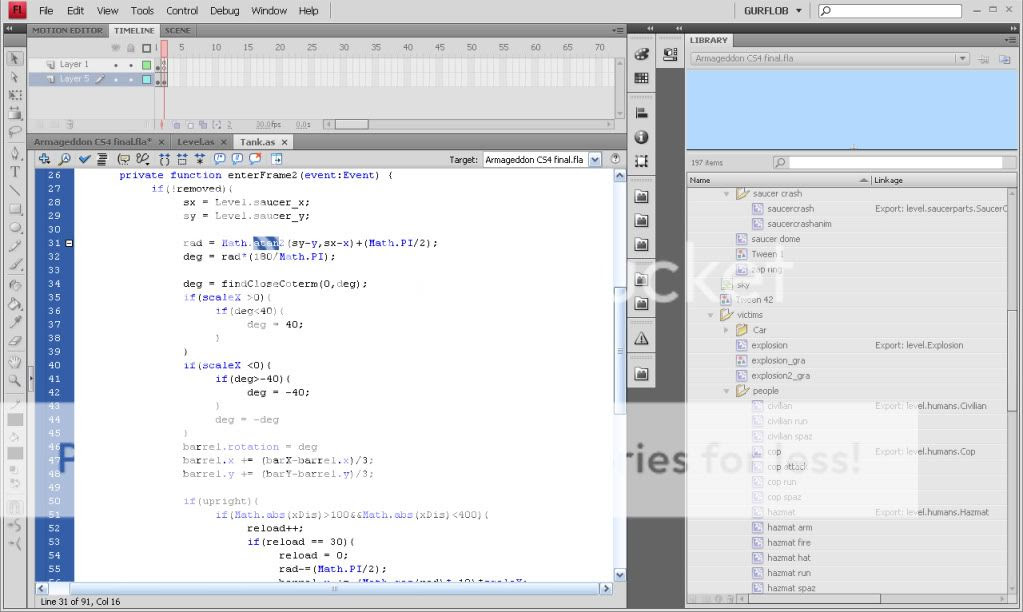
Task: Click the Find magnifier icon in script toolbar
Action: [66, 159]
